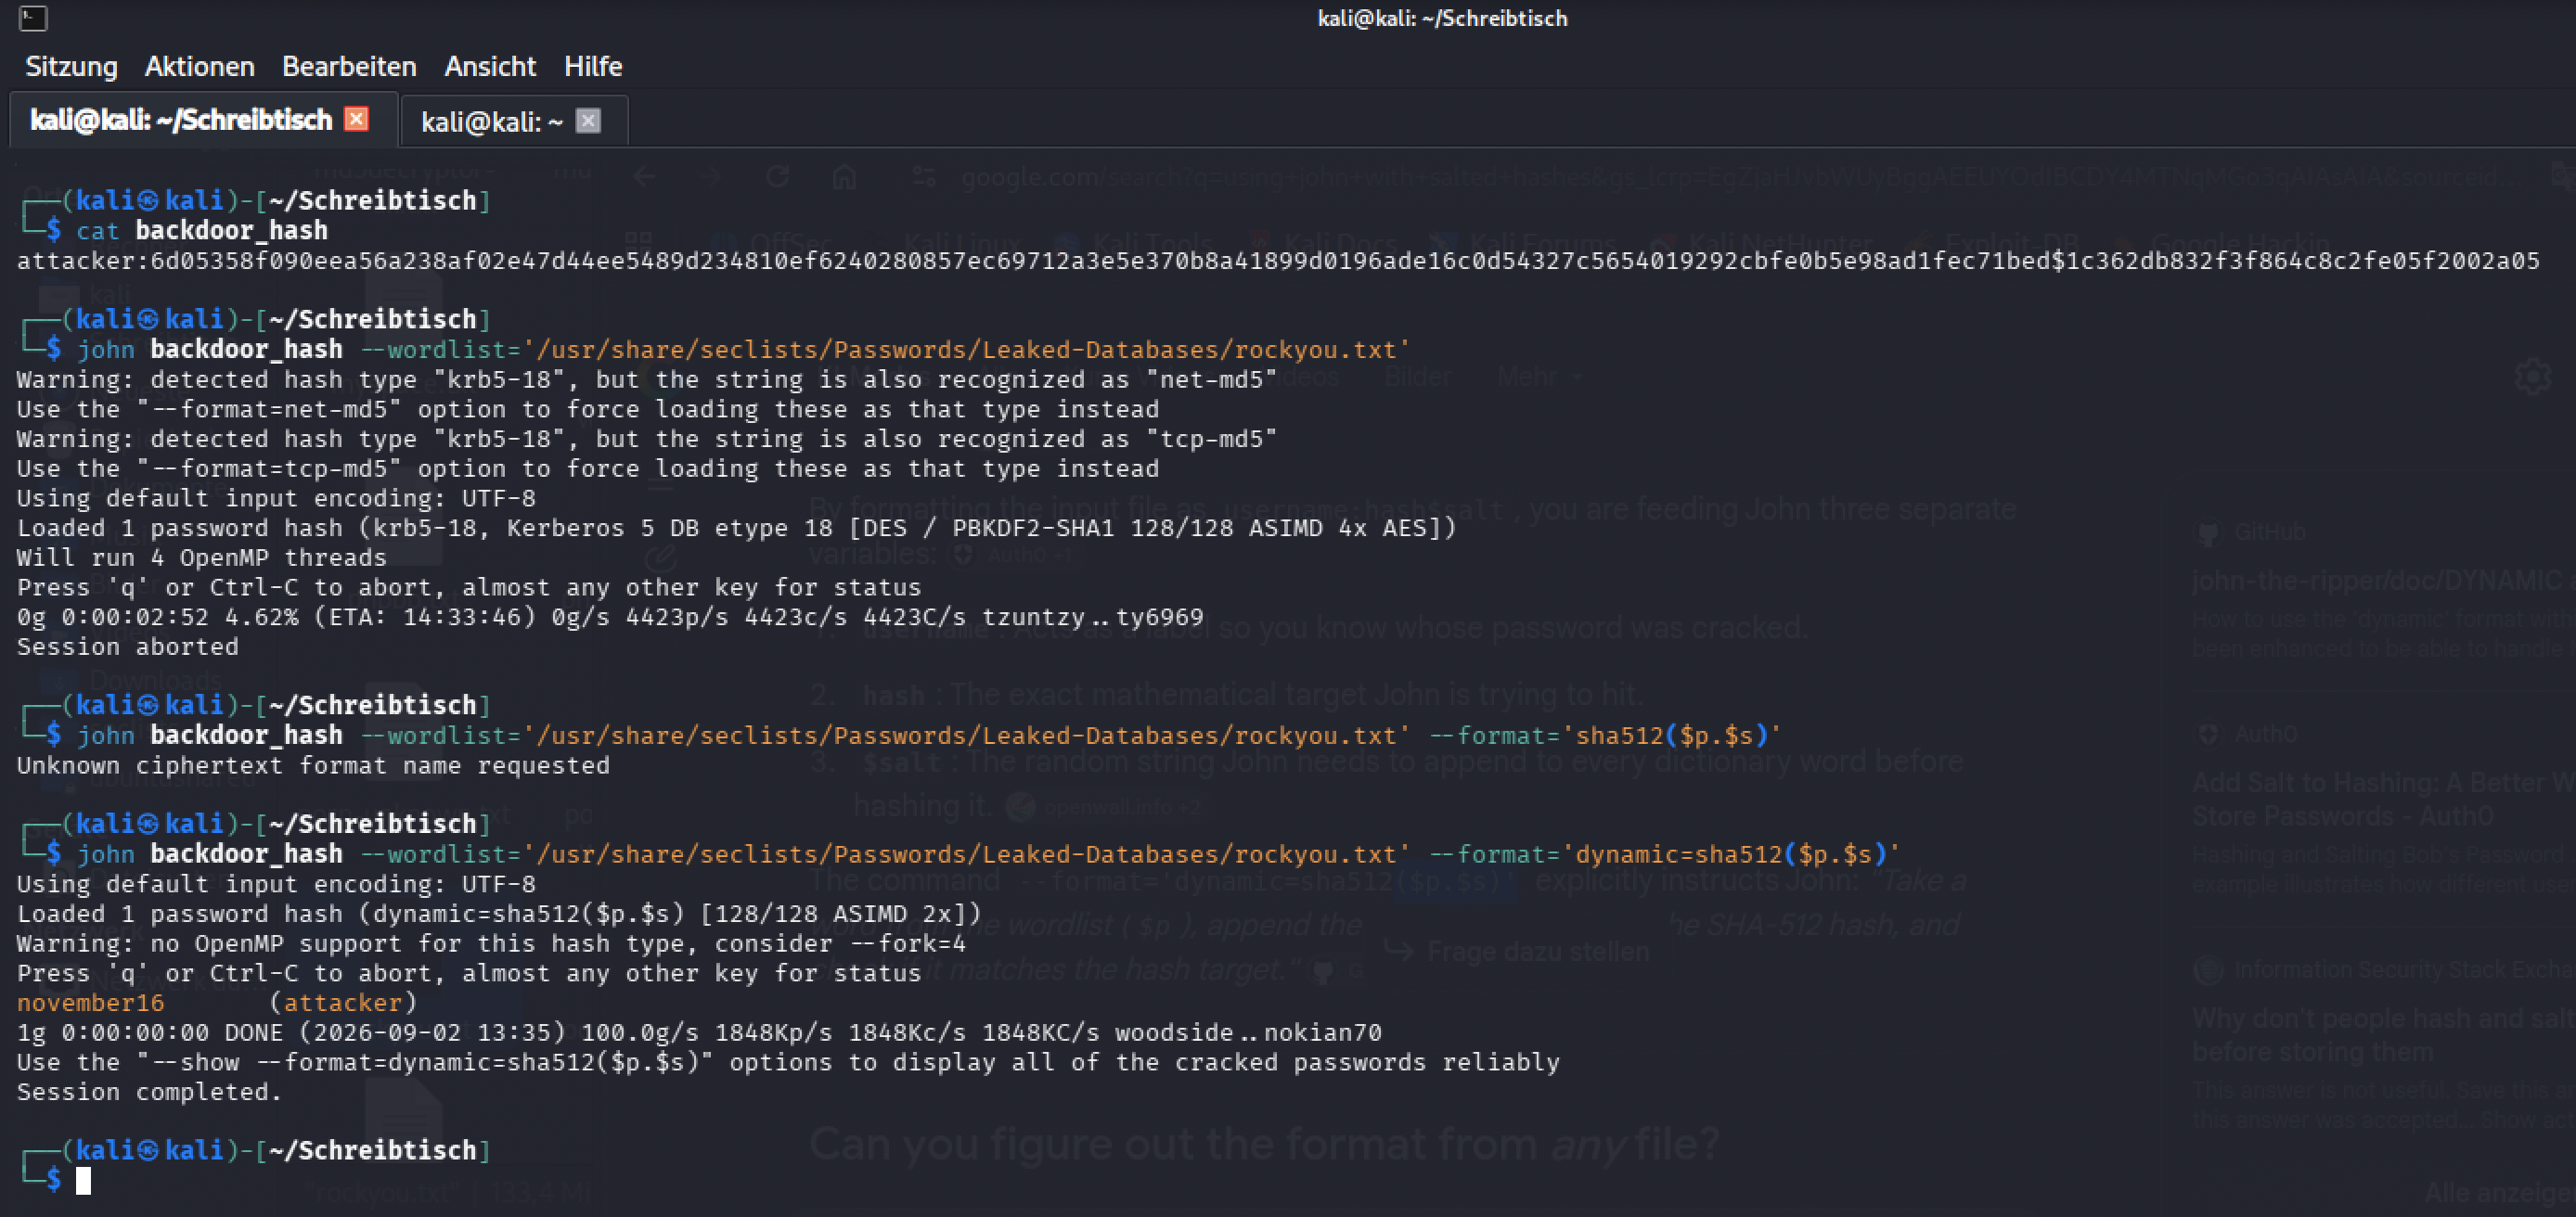Click the '0g 0:00:02:52 4.62%' progress line
Screen dimensions: 2576x1217
(x=610, y=617)
